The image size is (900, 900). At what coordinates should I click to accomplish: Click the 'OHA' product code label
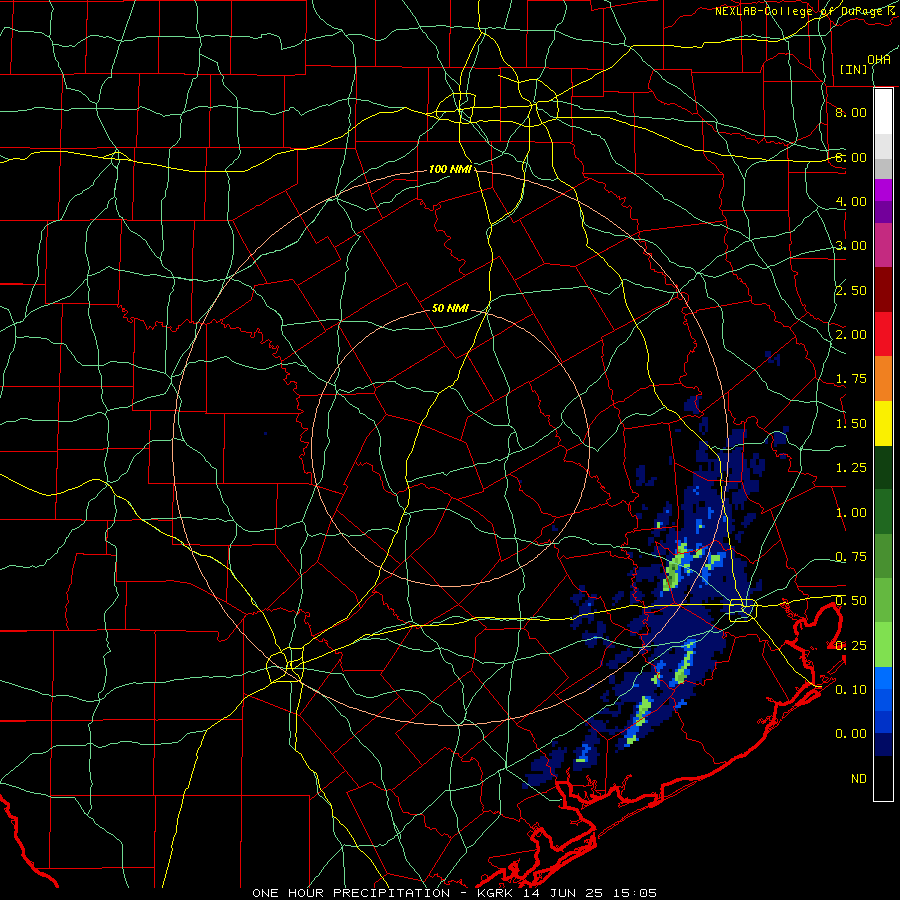[x=879, y=60]
